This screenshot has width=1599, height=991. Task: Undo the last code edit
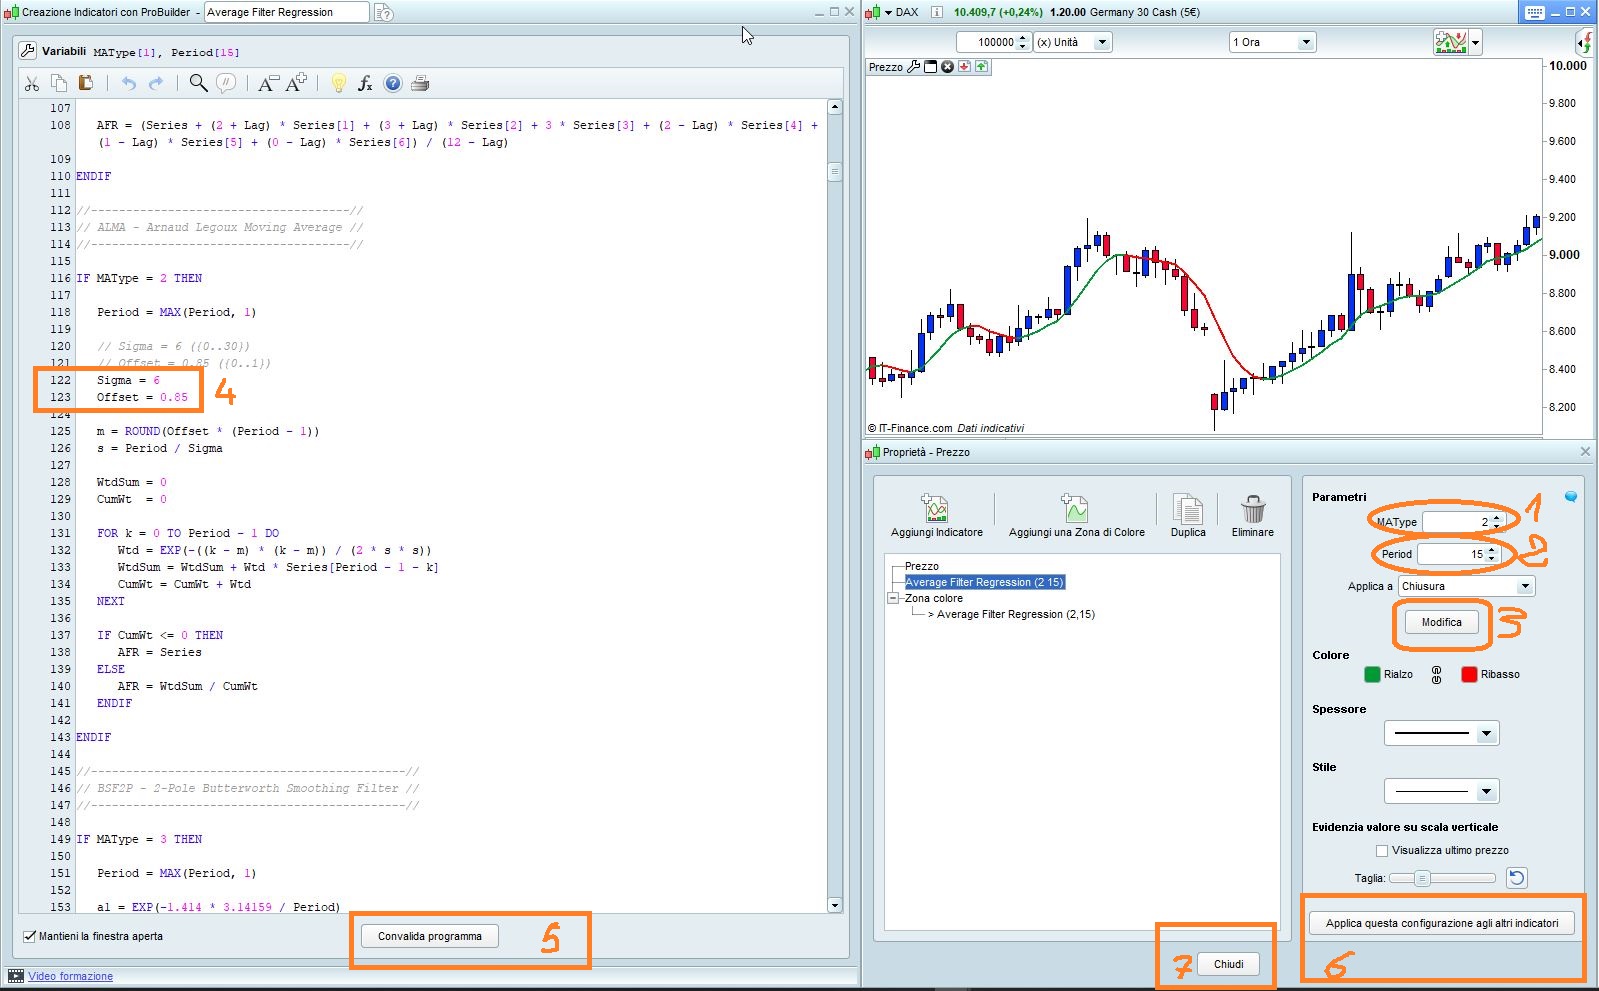pyautogui.click(x=128, y=84)
